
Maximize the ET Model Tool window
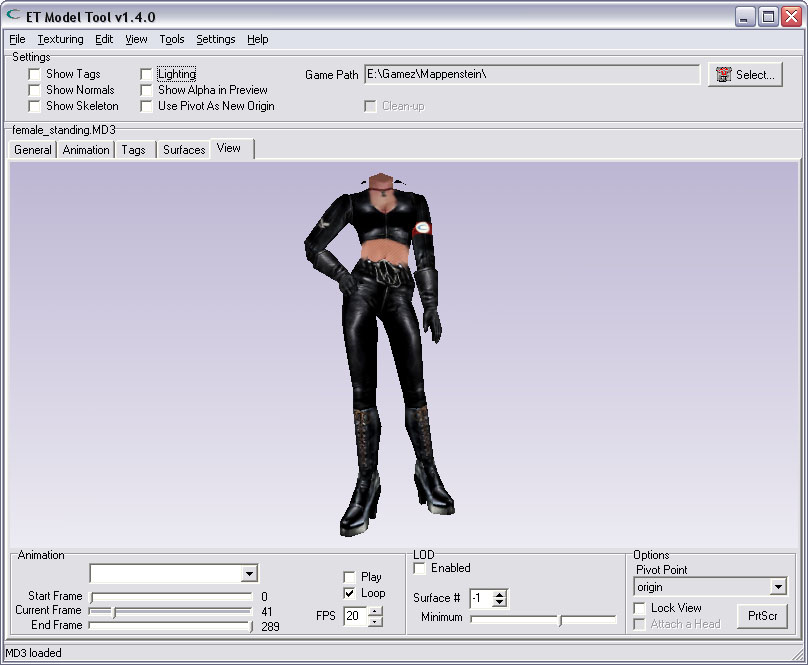click(x=768, y=17)
